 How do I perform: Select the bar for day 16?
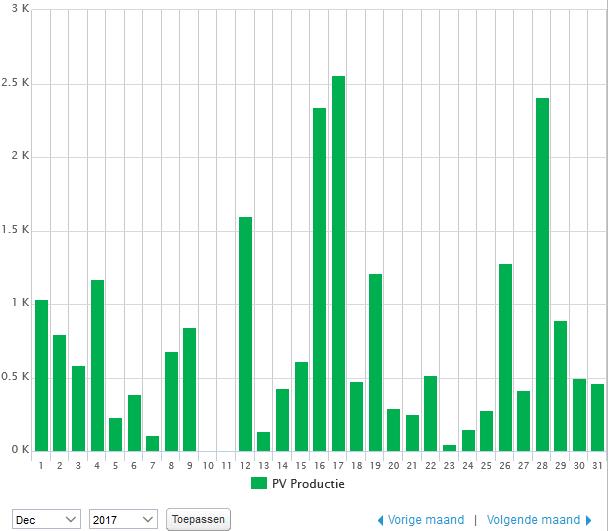(x=319, y=279)
